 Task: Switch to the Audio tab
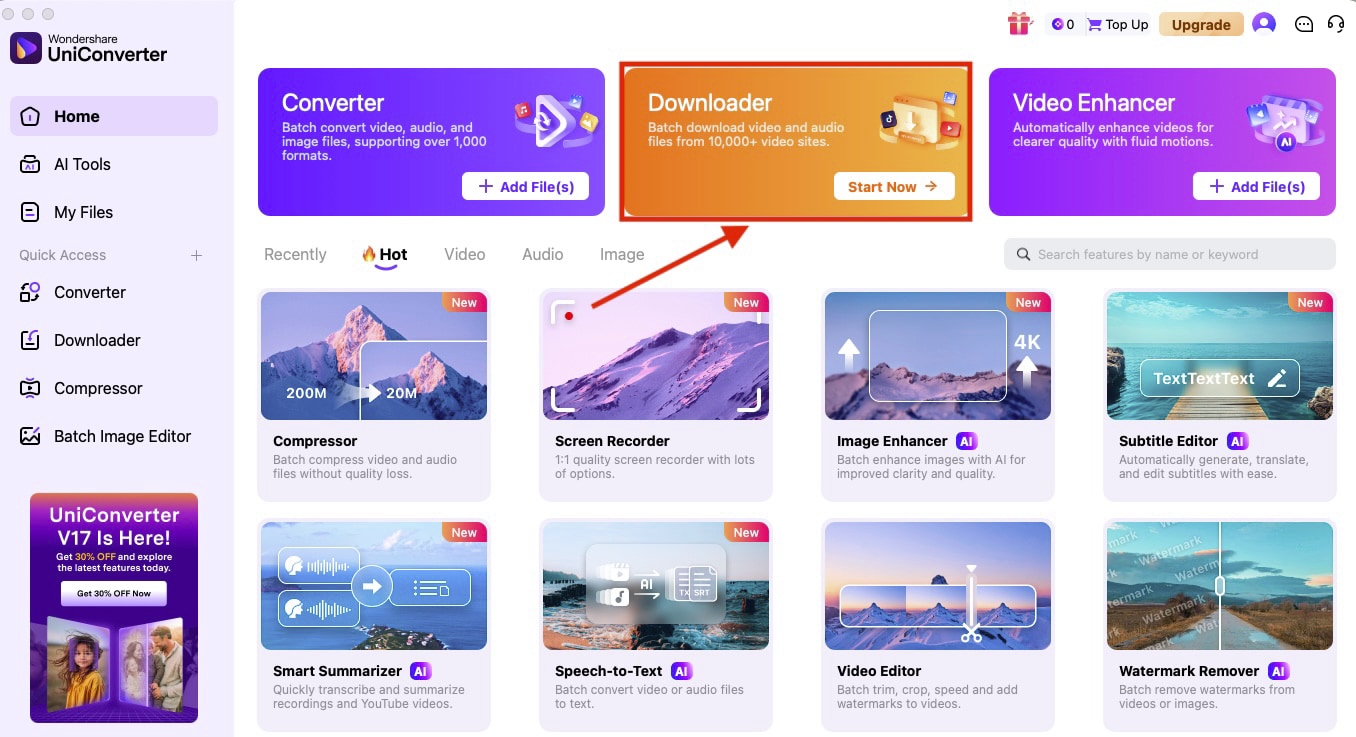[x=543, y=255]
